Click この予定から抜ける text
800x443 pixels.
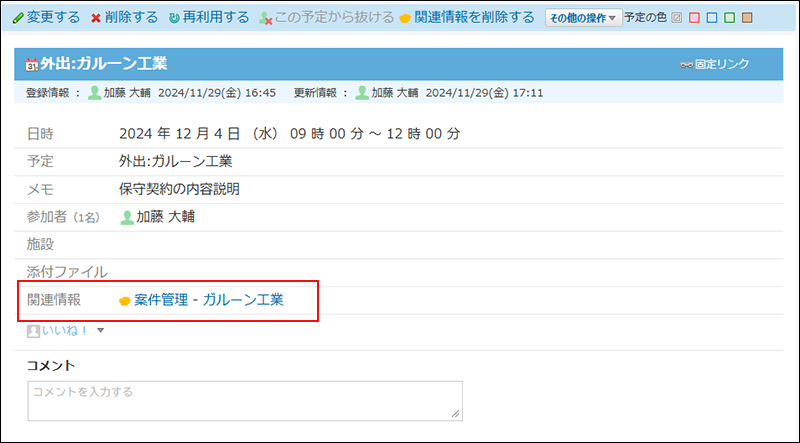(x=334, y=17)
